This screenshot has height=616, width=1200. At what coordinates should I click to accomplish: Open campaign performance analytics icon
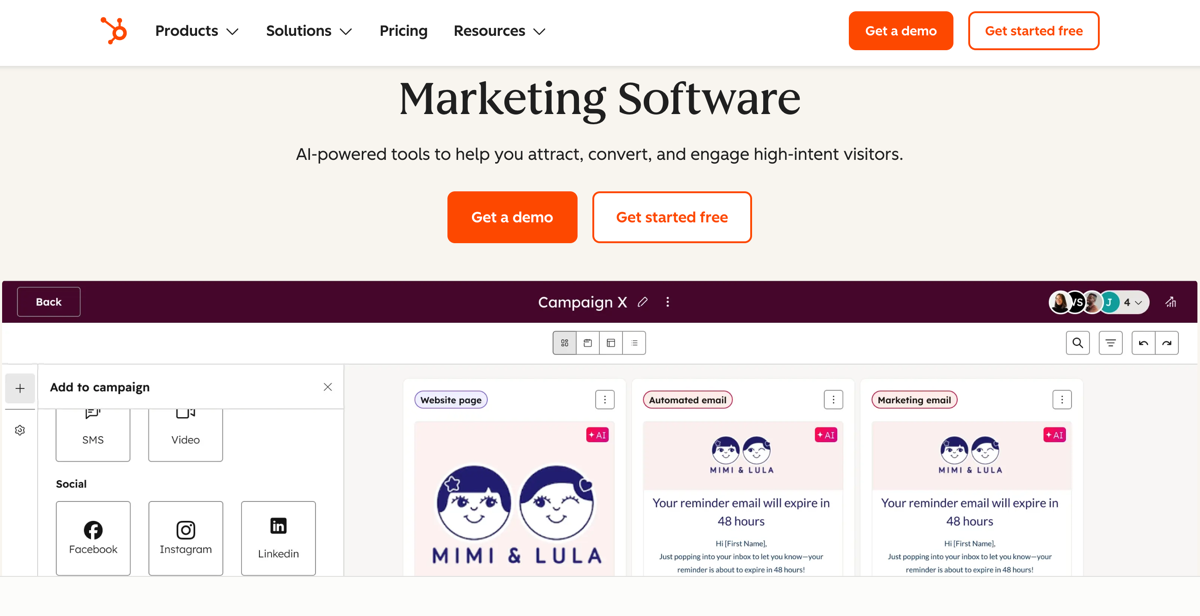click(x=1170, y=301)
